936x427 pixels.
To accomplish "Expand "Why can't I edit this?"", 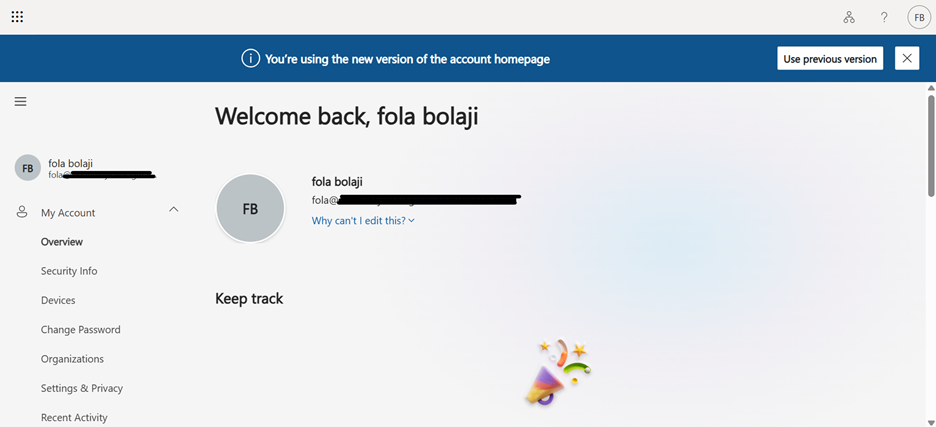I will tap(362, 220).
